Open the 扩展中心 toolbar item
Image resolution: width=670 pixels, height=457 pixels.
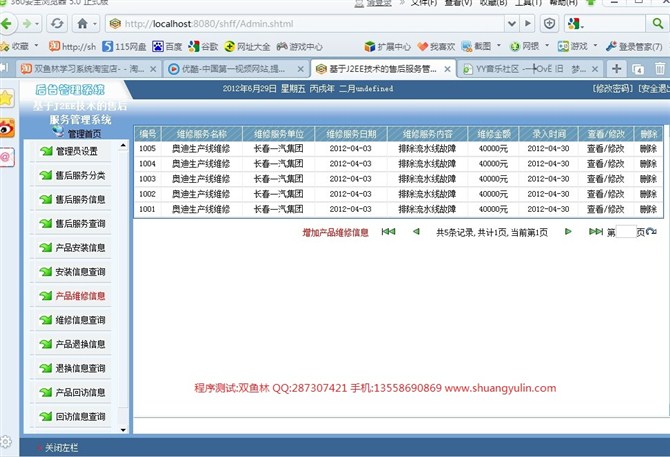(388, 47)
